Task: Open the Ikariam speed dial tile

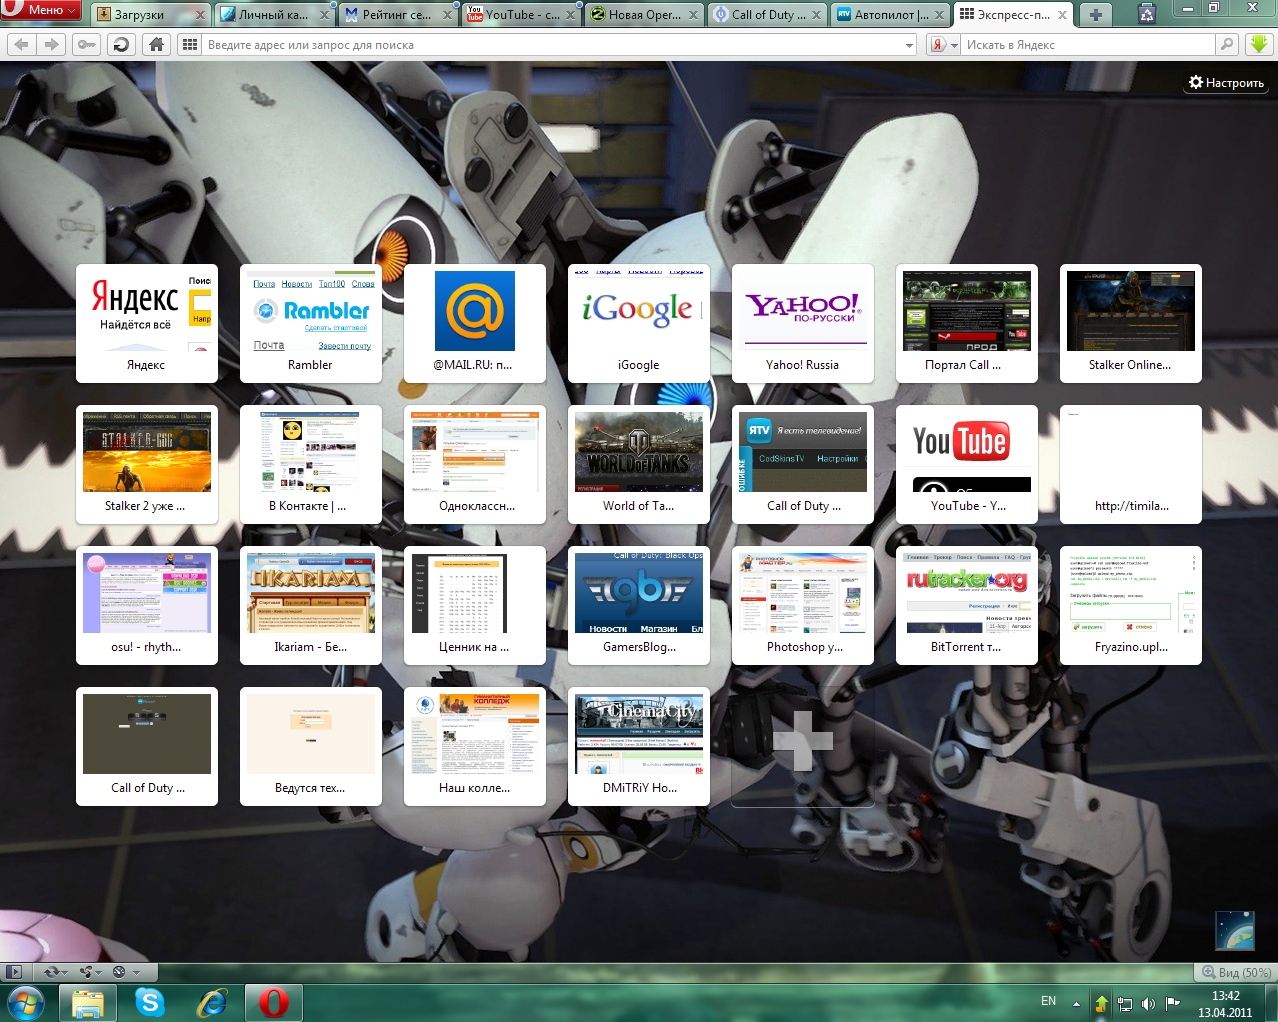Action: pyautogui.click(x=311, y=605)
